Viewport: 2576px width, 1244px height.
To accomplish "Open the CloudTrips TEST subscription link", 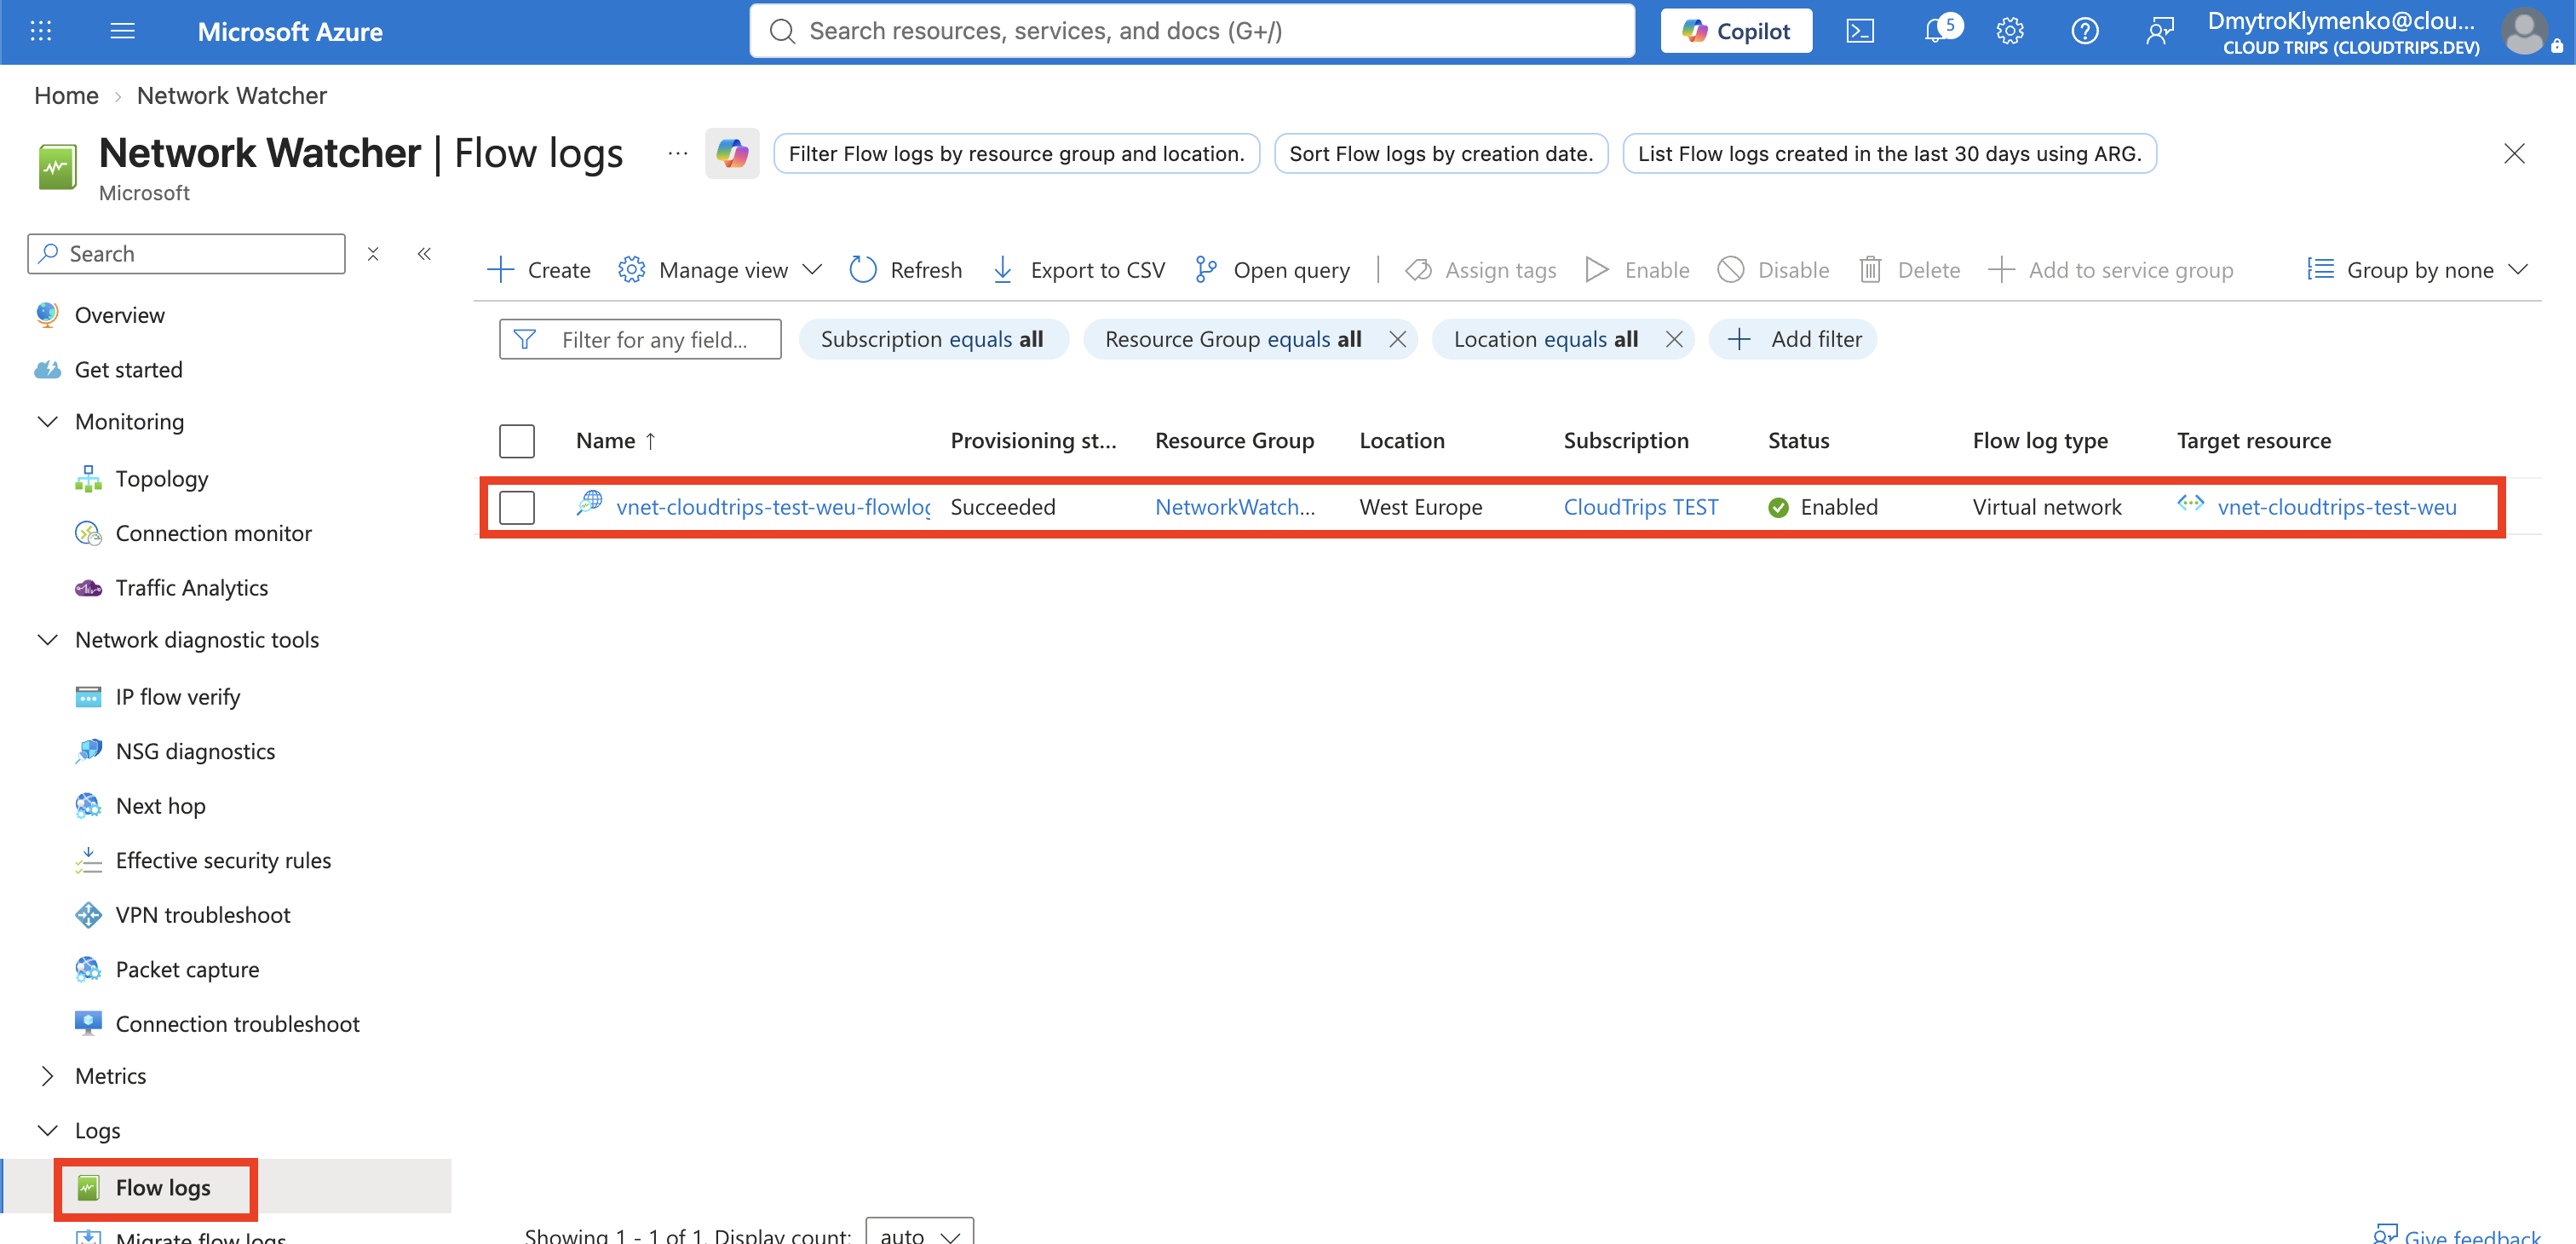I will pos(1640,507).
